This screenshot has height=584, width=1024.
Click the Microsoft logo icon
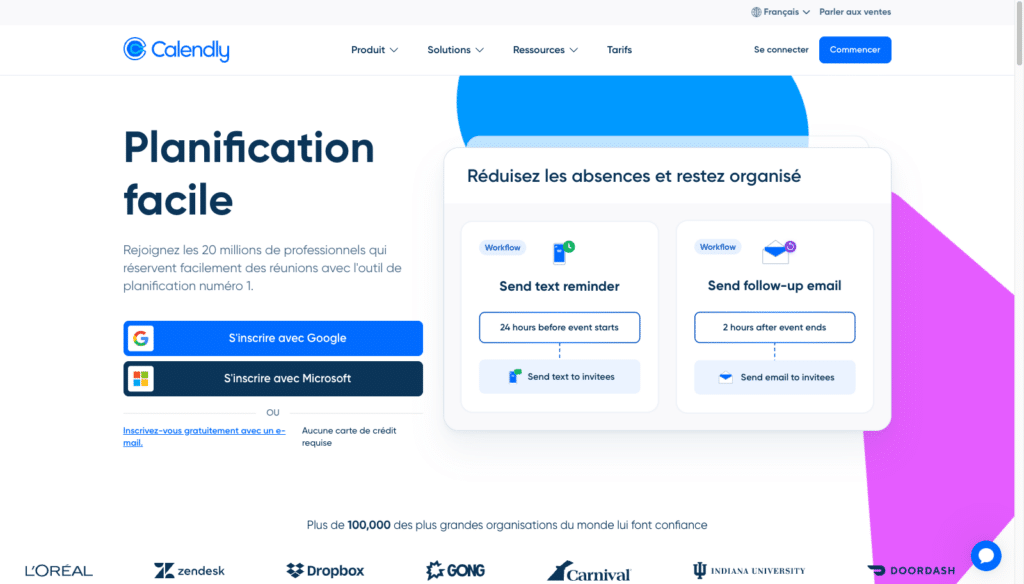click(x=140, y=379)
